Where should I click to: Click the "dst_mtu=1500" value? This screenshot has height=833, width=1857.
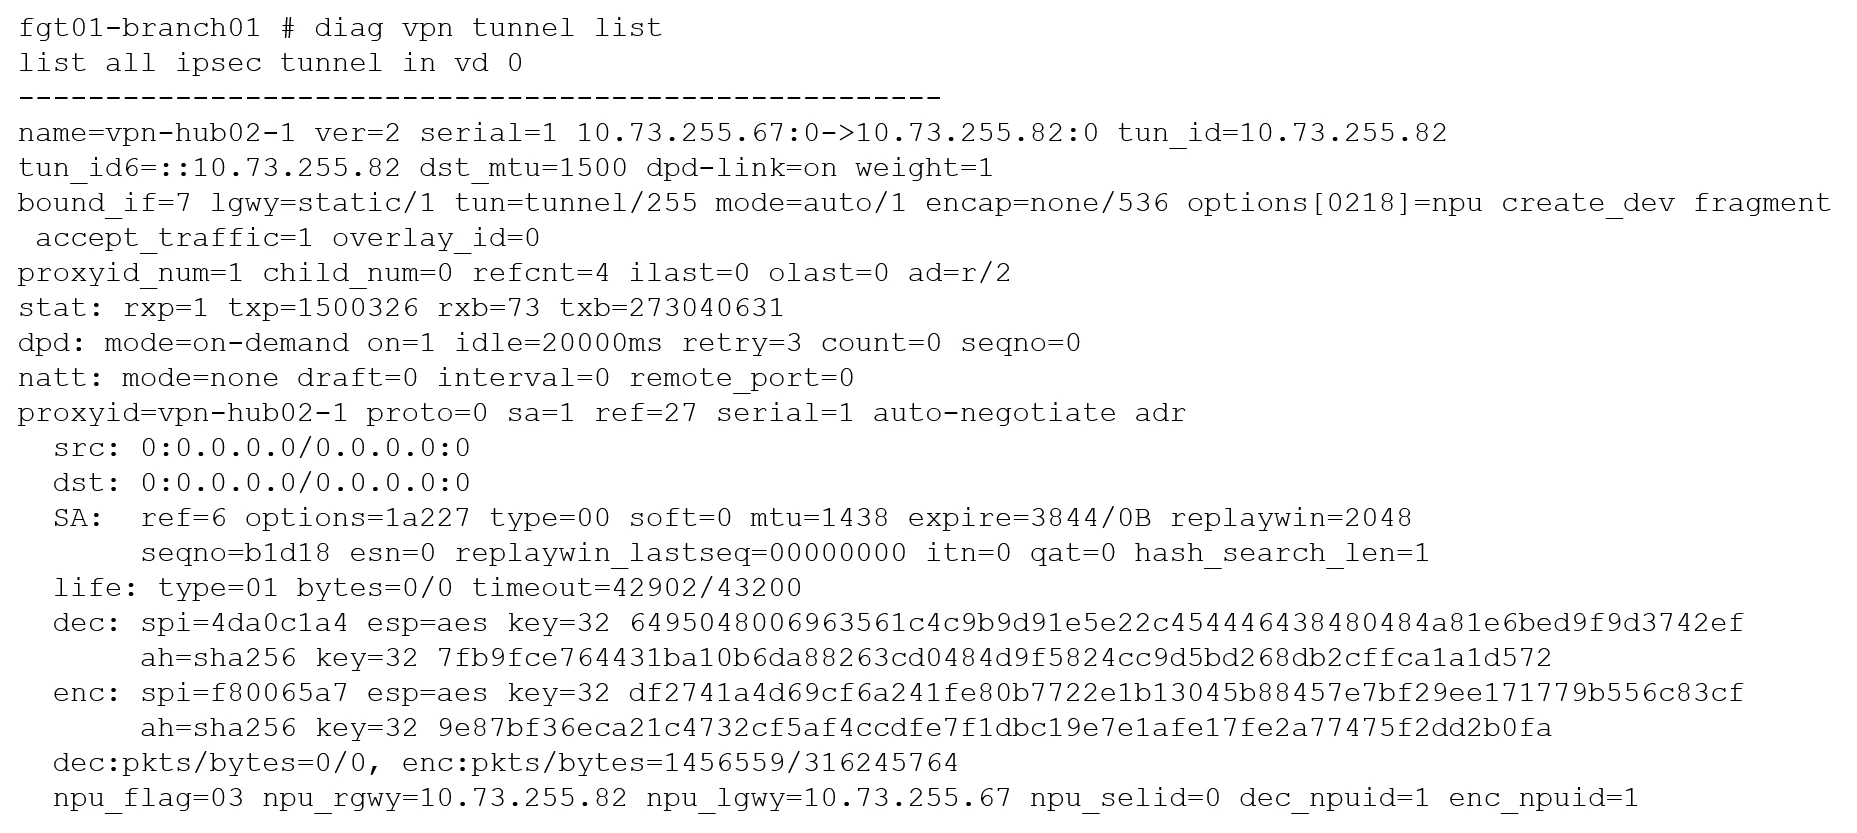tap(523, 168)
